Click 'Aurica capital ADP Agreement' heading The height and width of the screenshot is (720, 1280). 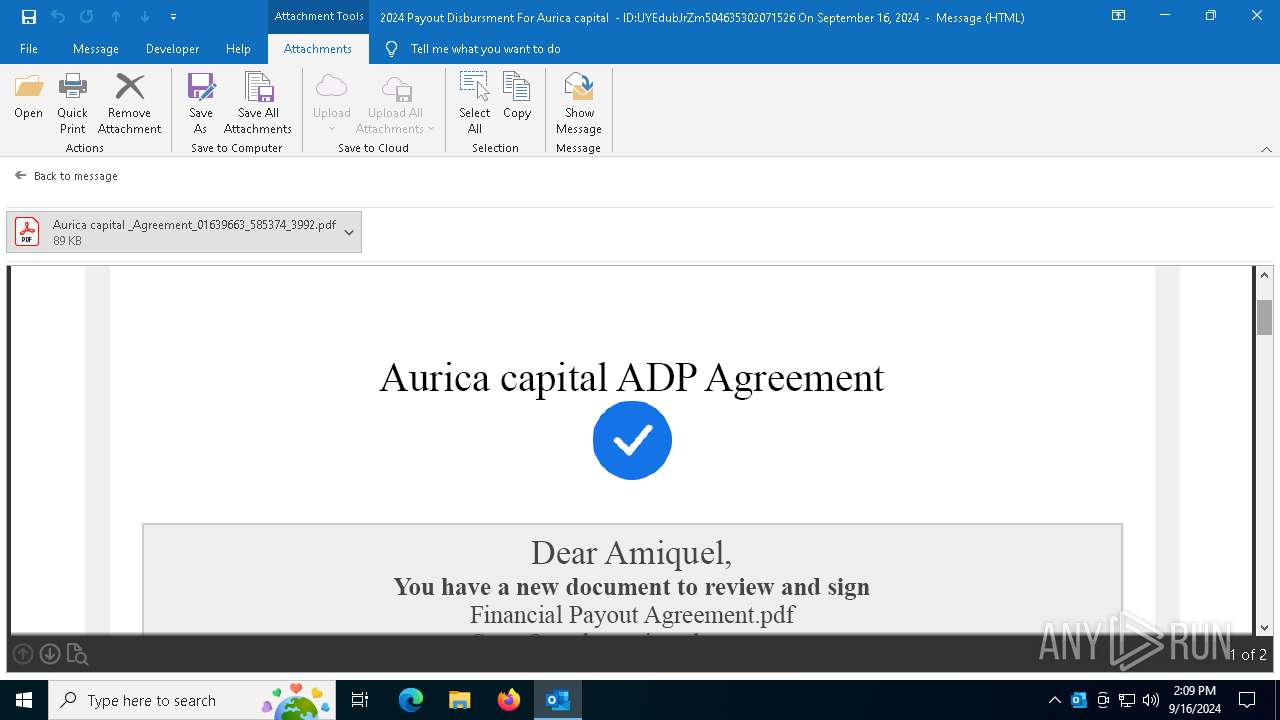tap(632, 378)
